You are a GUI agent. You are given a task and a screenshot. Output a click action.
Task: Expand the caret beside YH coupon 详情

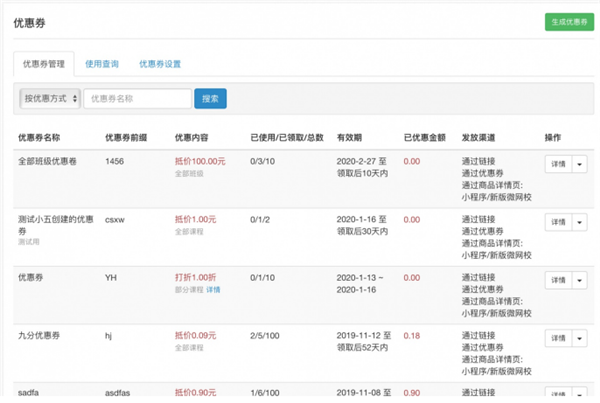[x=580, y=281]
